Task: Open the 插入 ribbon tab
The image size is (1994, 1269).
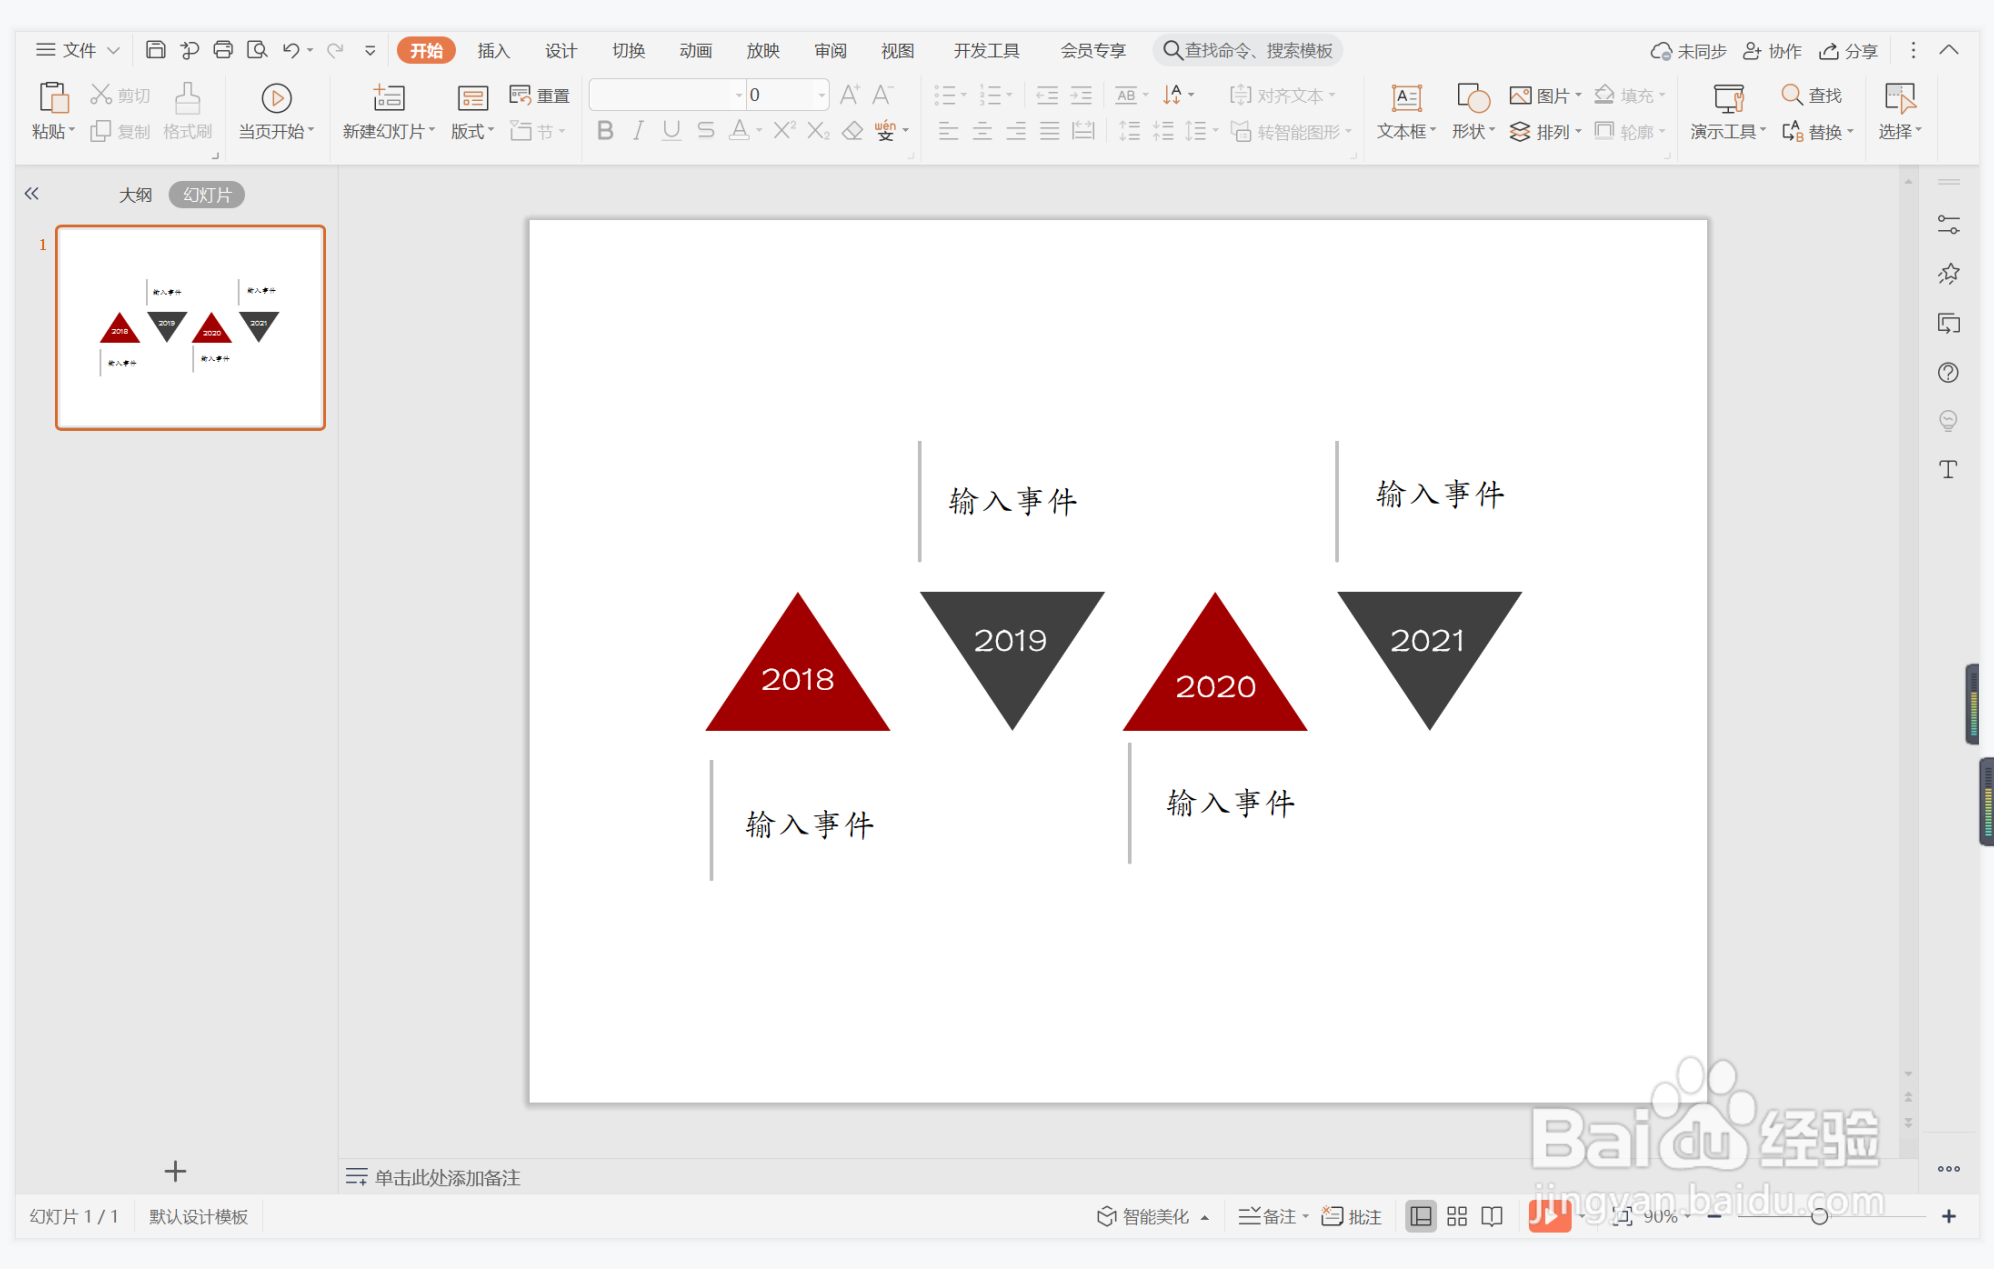Action: click(x=493, y=50)
